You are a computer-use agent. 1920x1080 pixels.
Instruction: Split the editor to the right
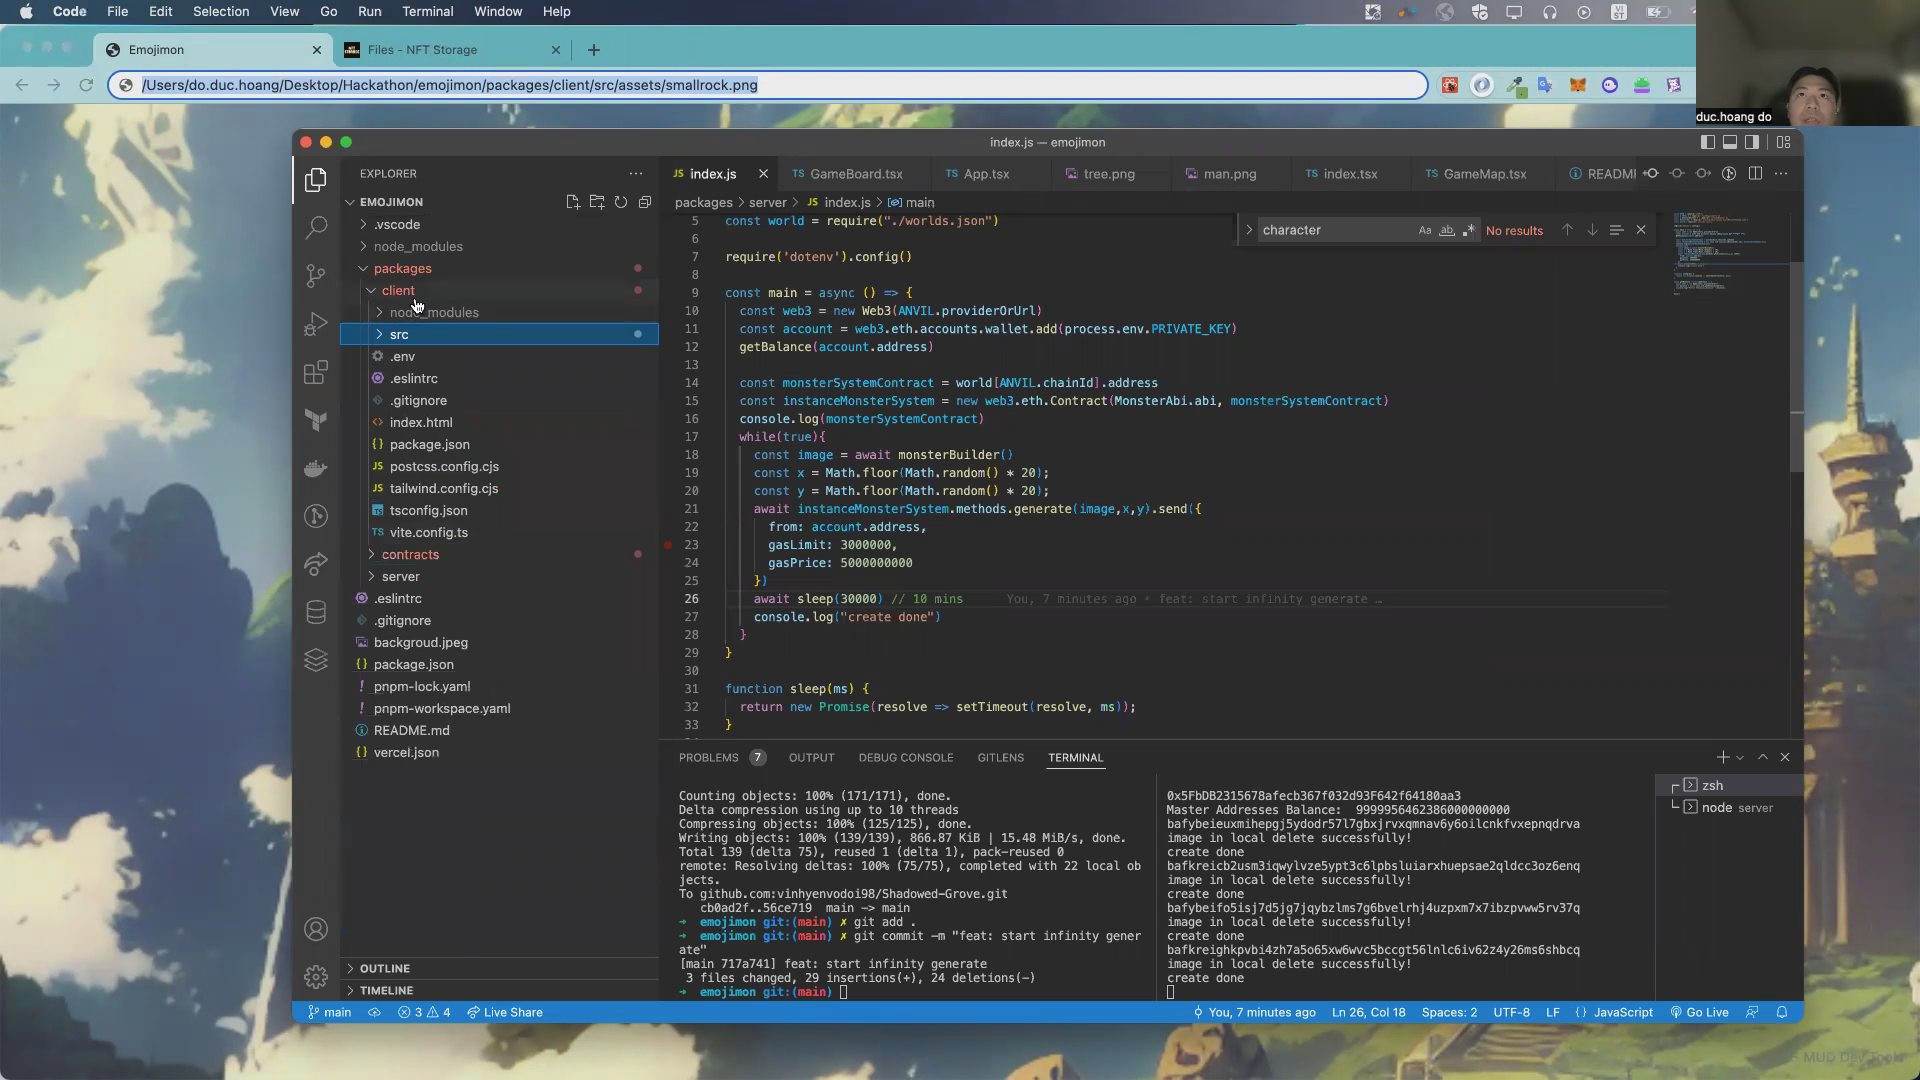click(x=1755, y=173)
